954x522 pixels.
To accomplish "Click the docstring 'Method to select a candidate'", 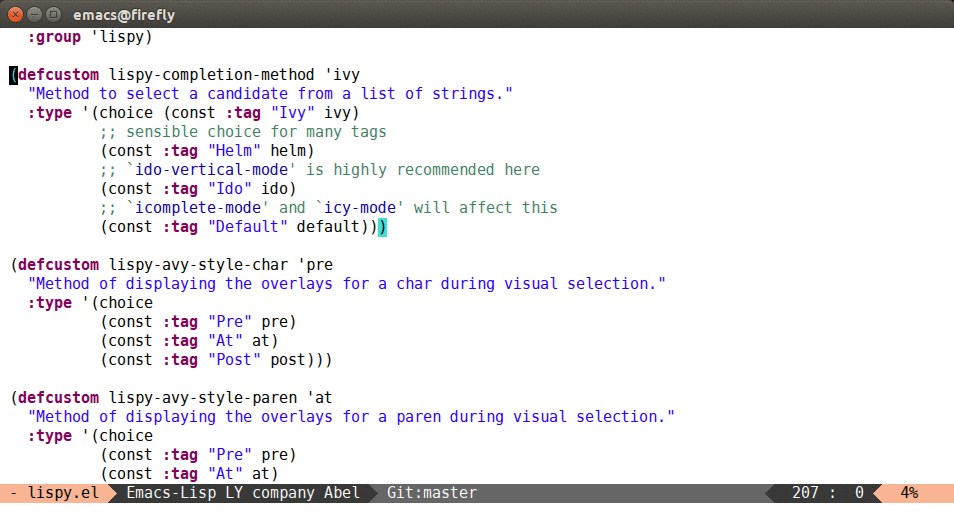I will tap(270, 94).
